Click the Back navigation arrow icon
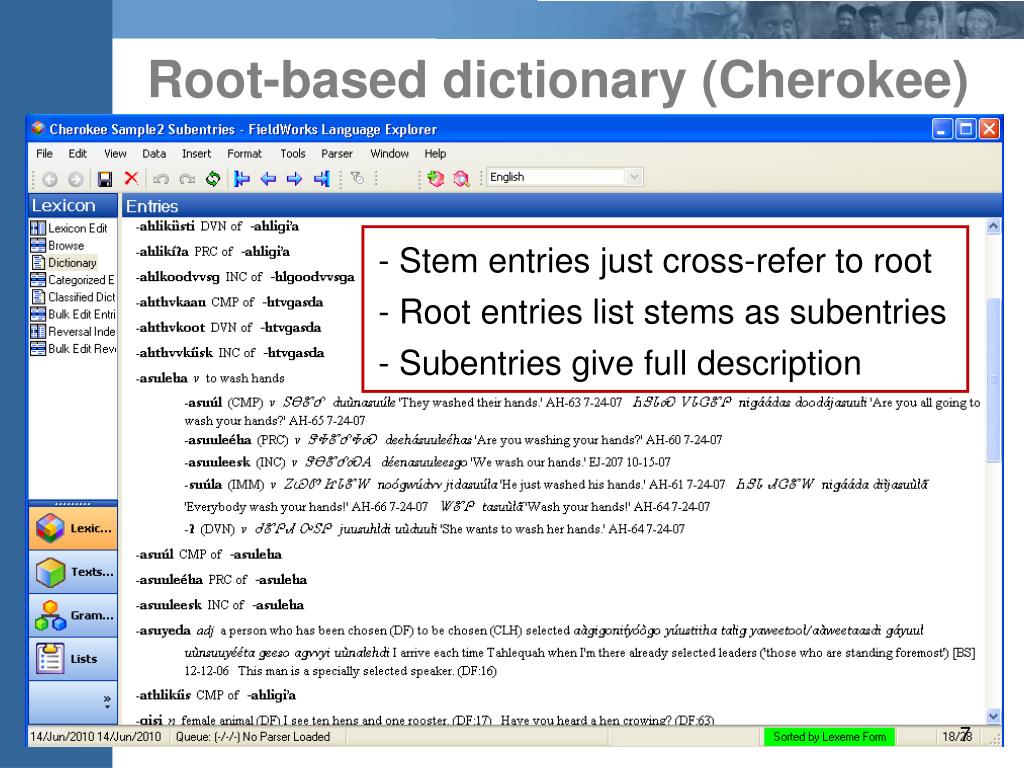Screen dimensions: 1024x768 50,178
